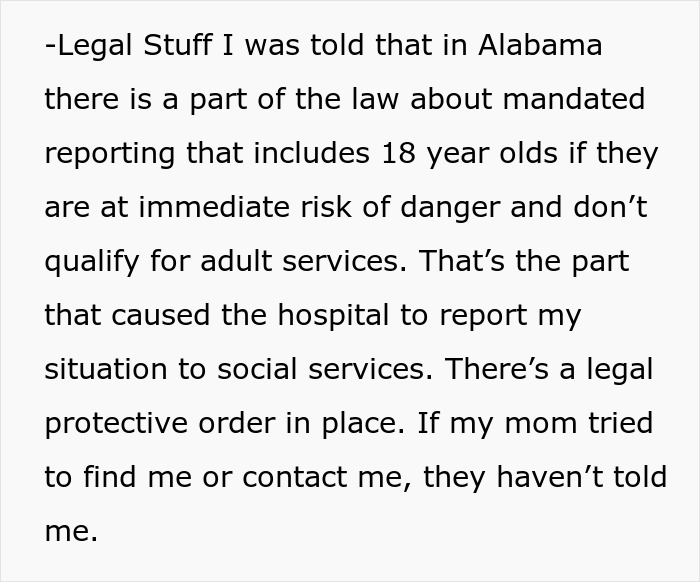Click the word "situation" at line start

coord(106,369)
